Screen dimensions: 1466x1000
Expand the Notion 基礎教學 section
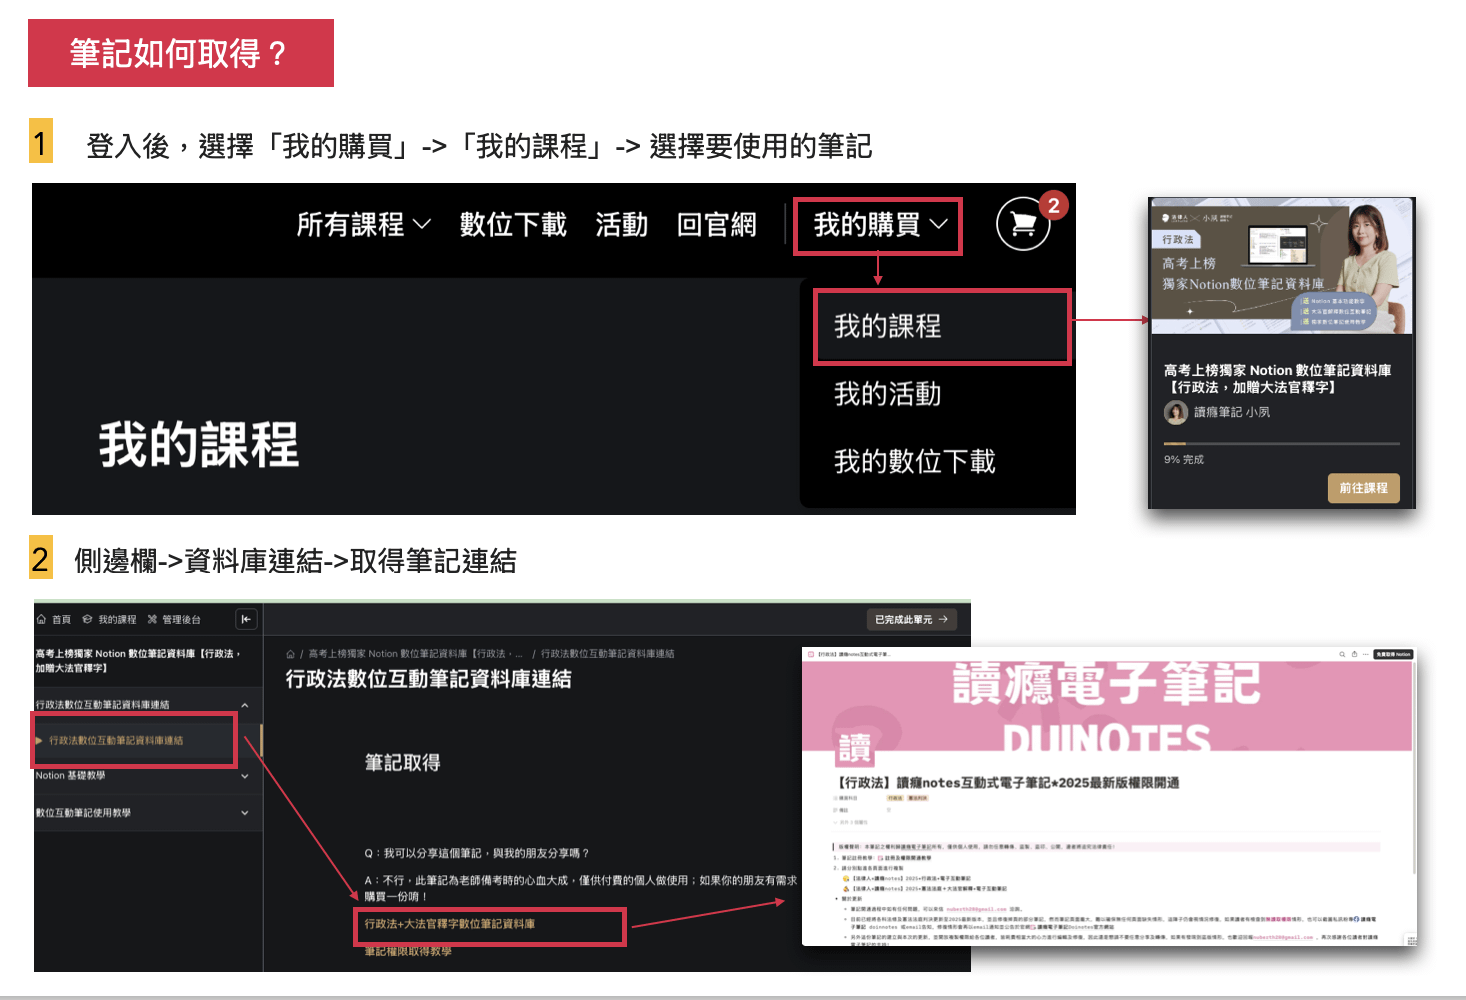[245, 776]
